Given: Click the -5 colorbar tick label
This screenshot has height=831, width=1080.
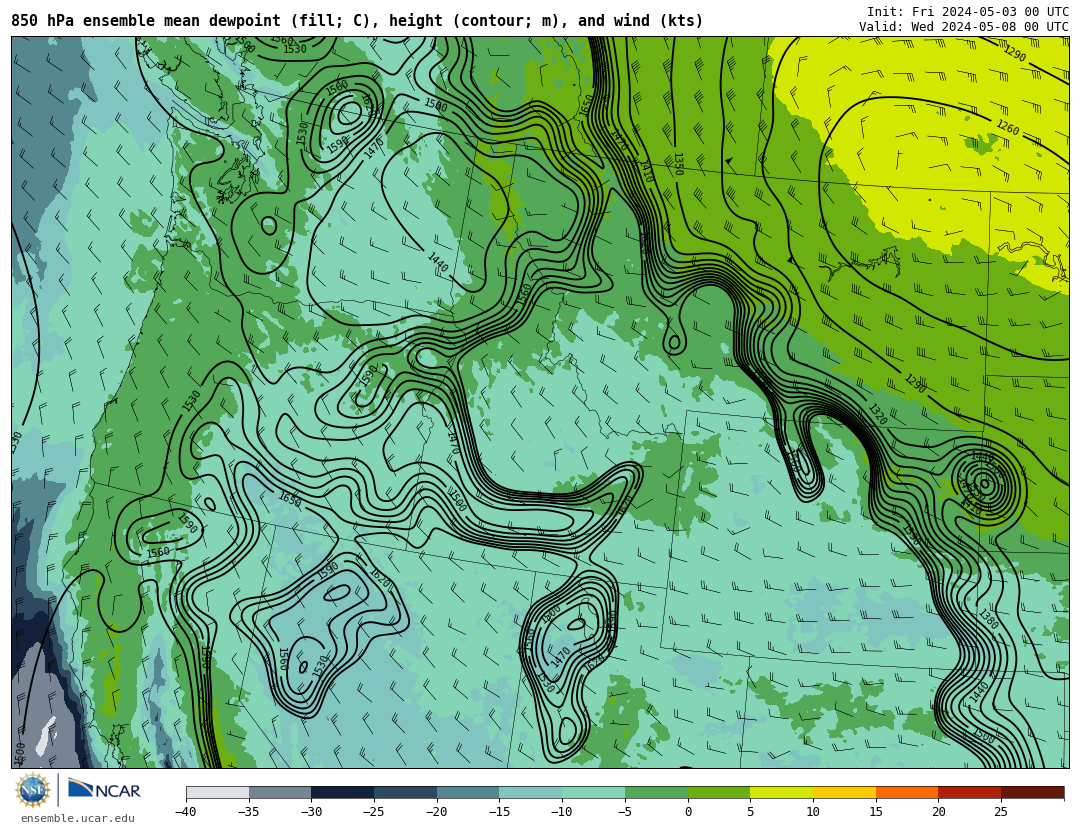Looking at the screenshot, I should pyautogui.click(x=624, y=812).
